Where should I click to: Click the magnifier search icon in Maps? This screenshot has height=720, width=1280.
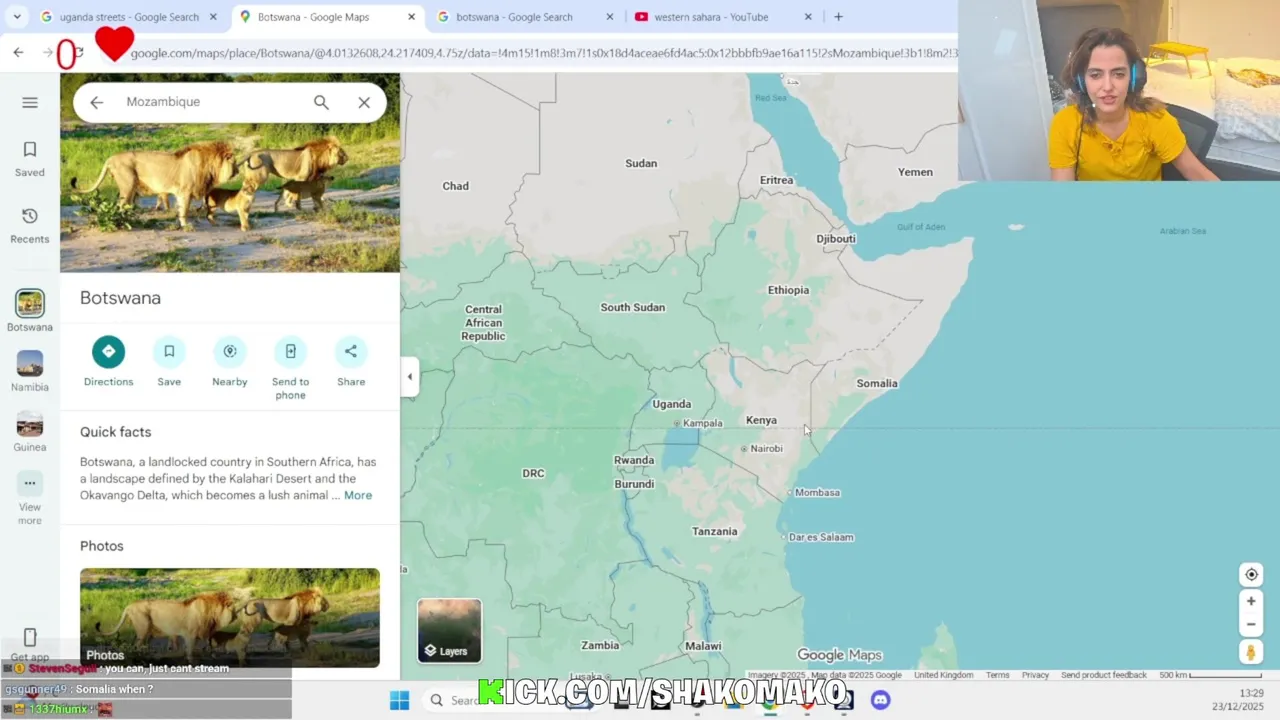[321, 102]
